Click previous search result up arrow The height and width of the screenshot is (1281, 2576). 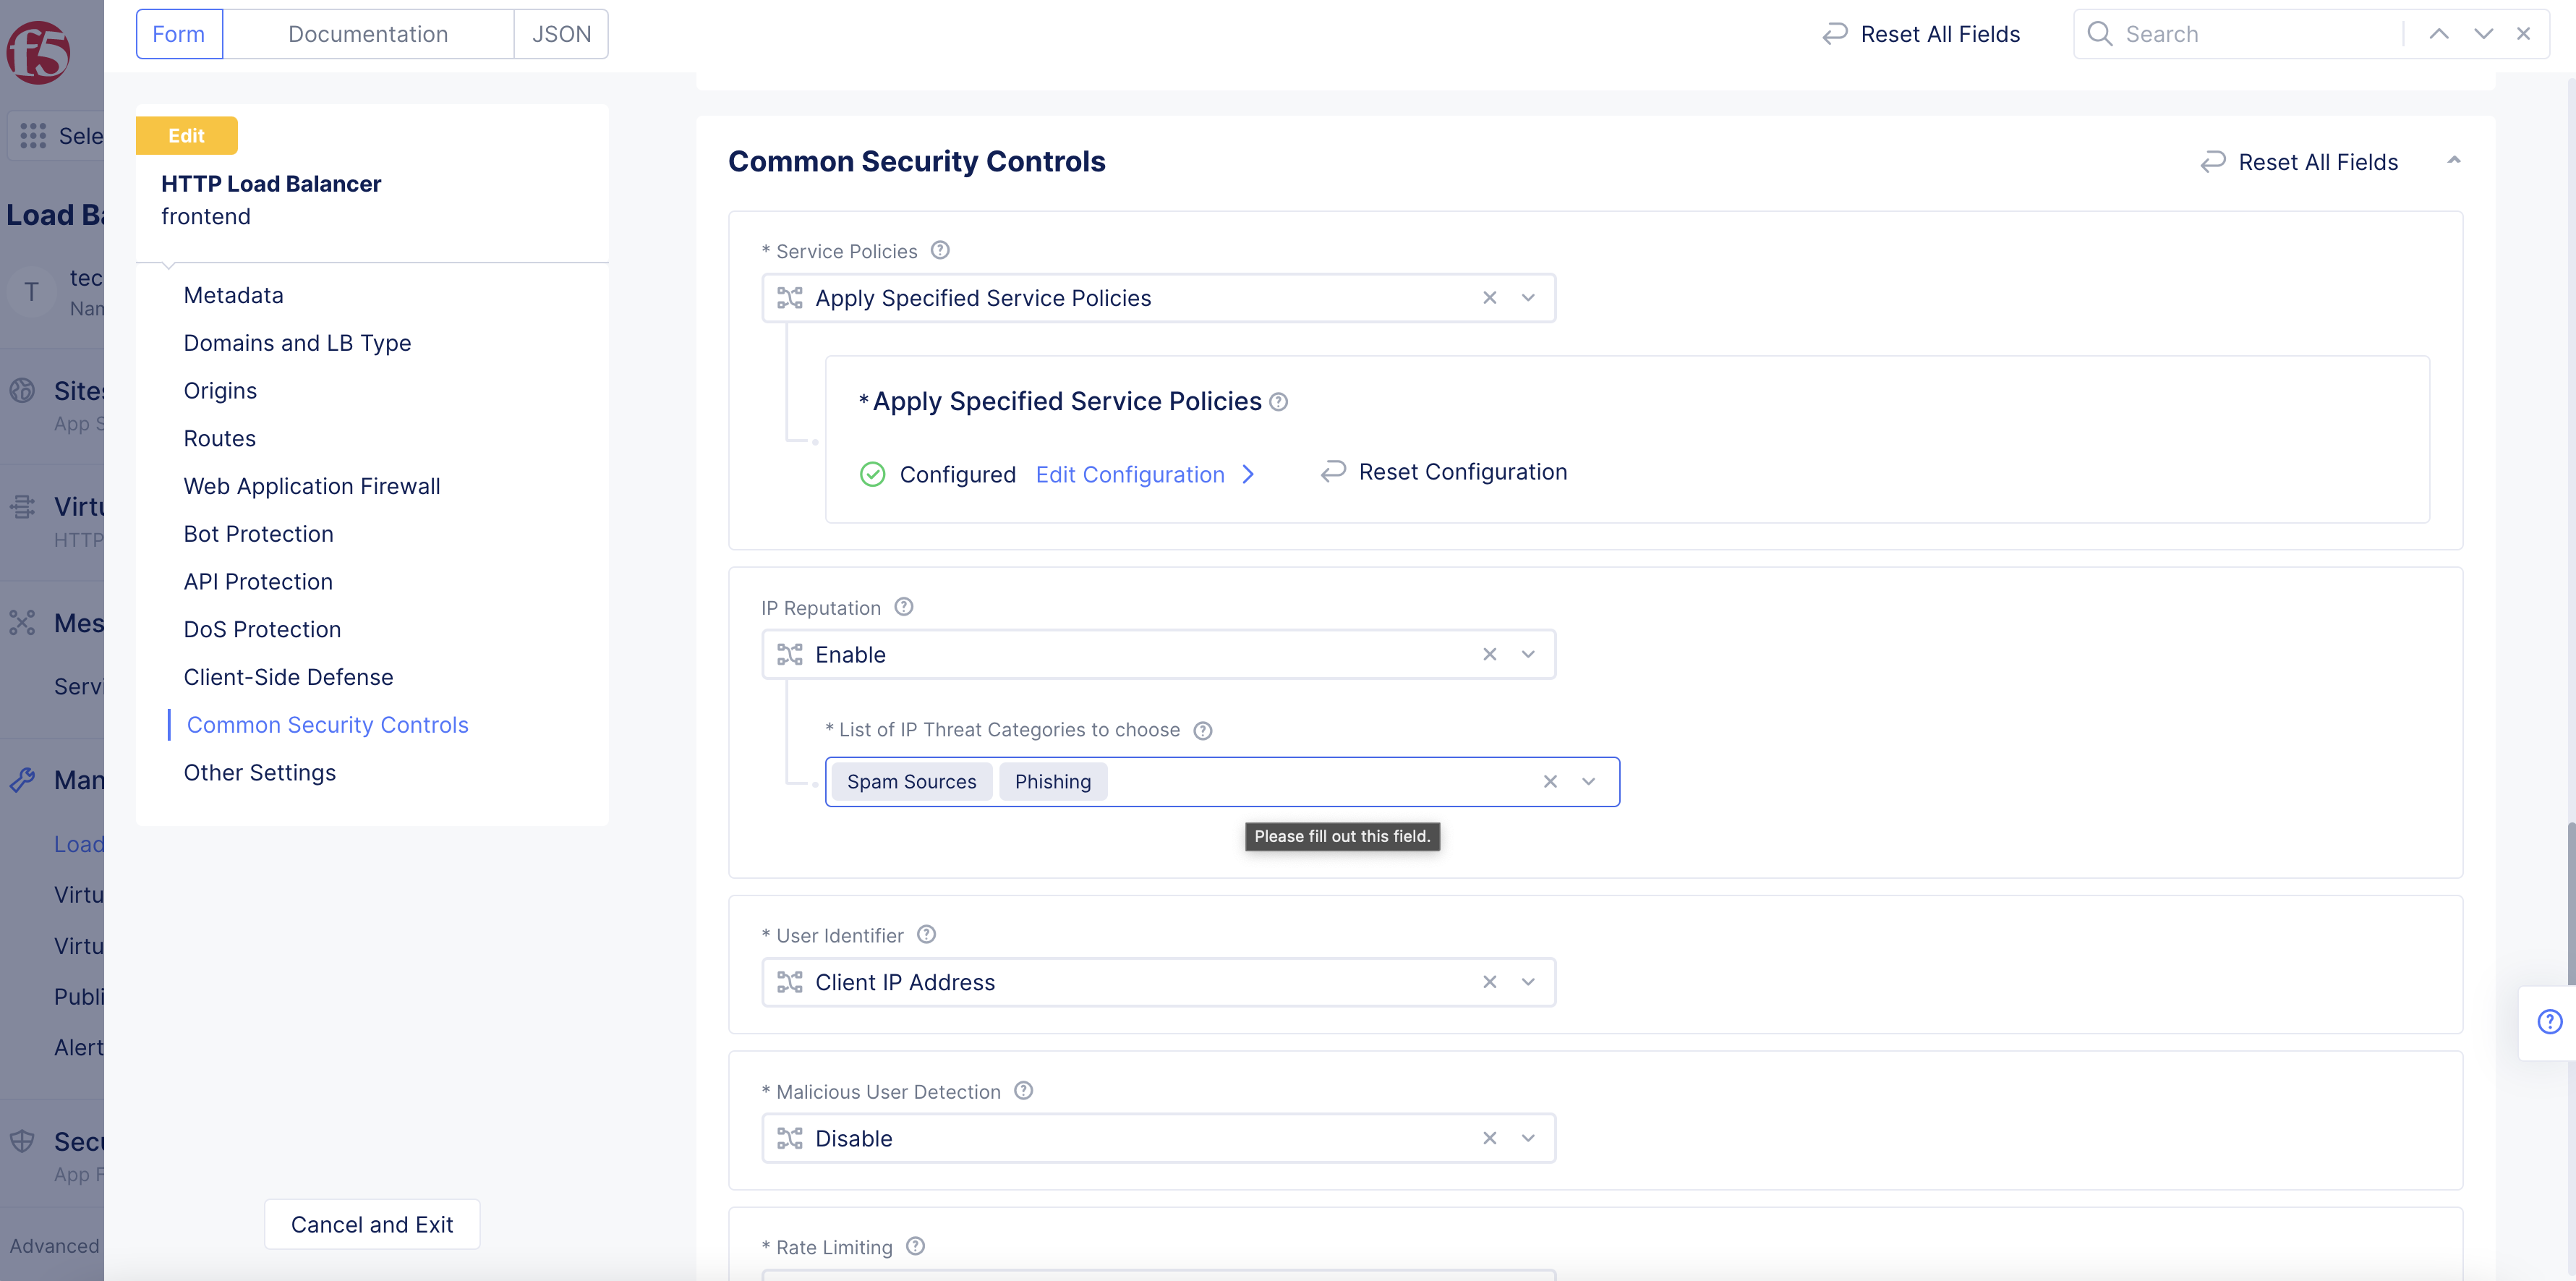coord(2438,34)
